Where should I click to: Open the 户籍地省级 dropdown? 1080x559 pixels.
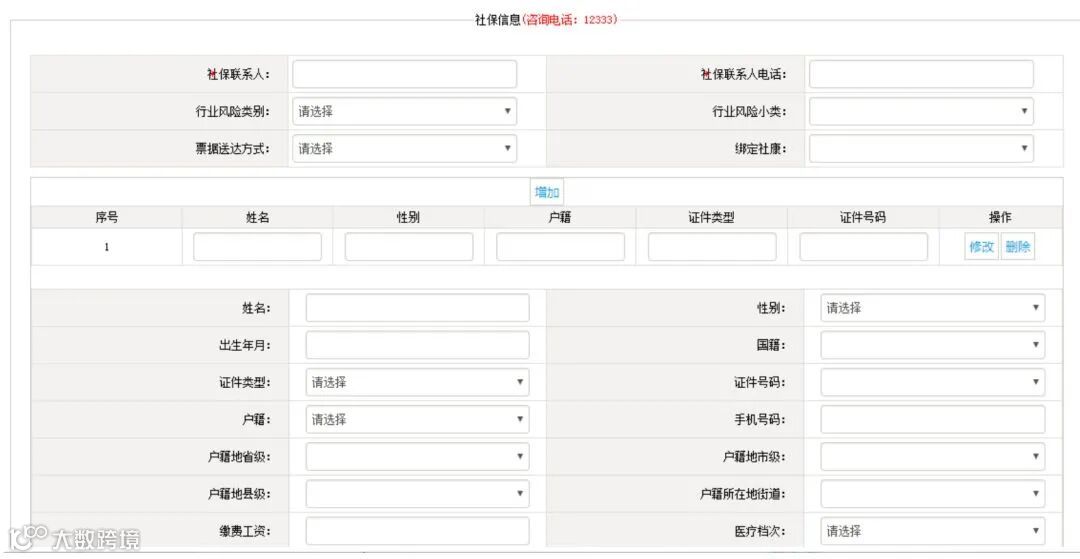pyautogui.click(x=417, y=457)
